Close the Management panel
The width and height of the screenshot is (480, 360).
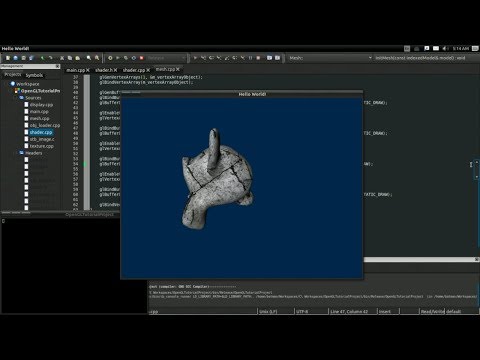coord(57,66)
